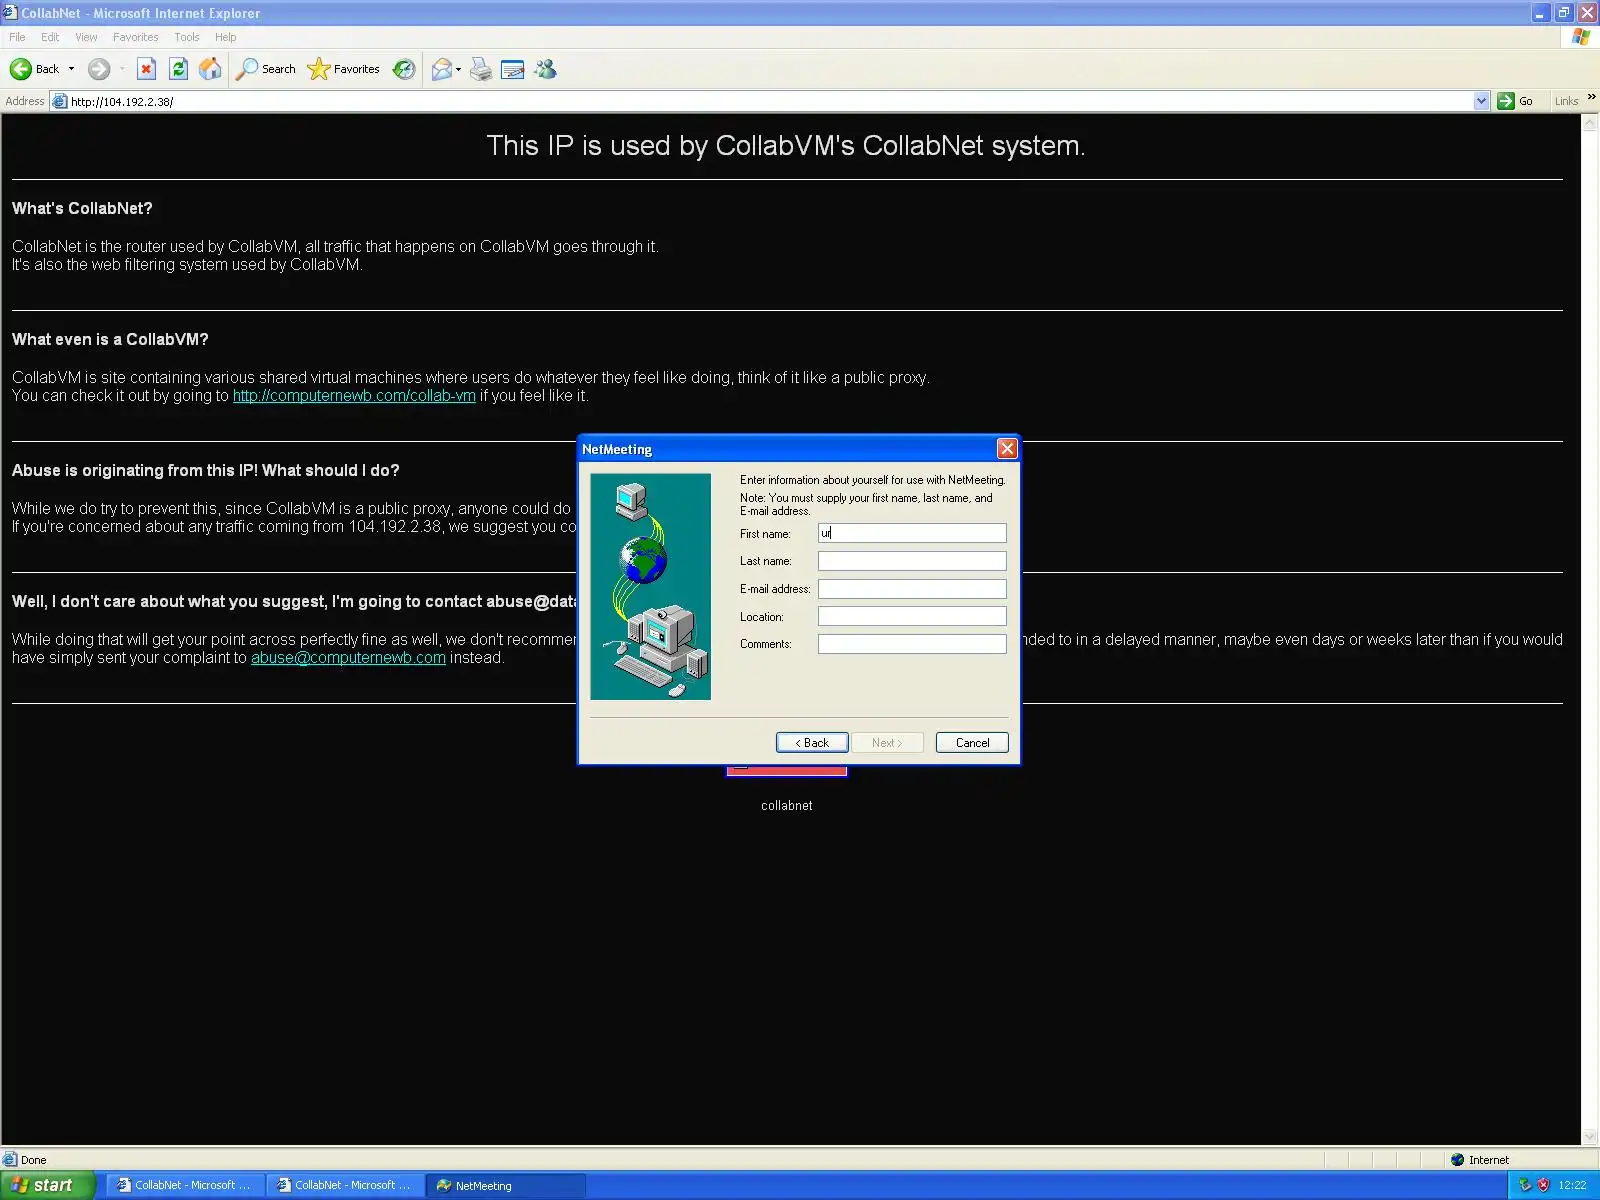1600x1200 pixels.
Task: Open the address bar dropdown list
Action: point(1481,101)
